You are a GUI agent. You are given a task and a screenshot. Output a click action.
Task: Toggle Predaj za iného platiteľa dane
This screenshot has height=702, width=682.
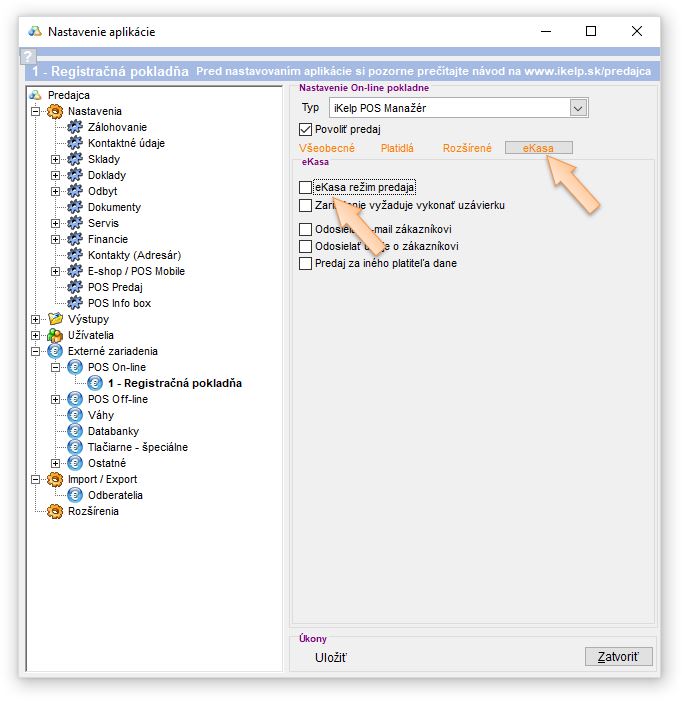306,263
